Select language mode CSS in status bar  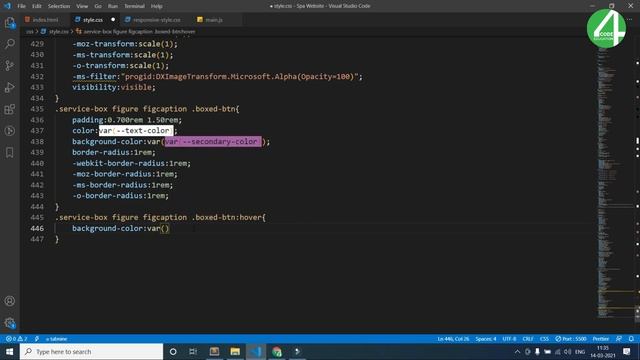544,339
